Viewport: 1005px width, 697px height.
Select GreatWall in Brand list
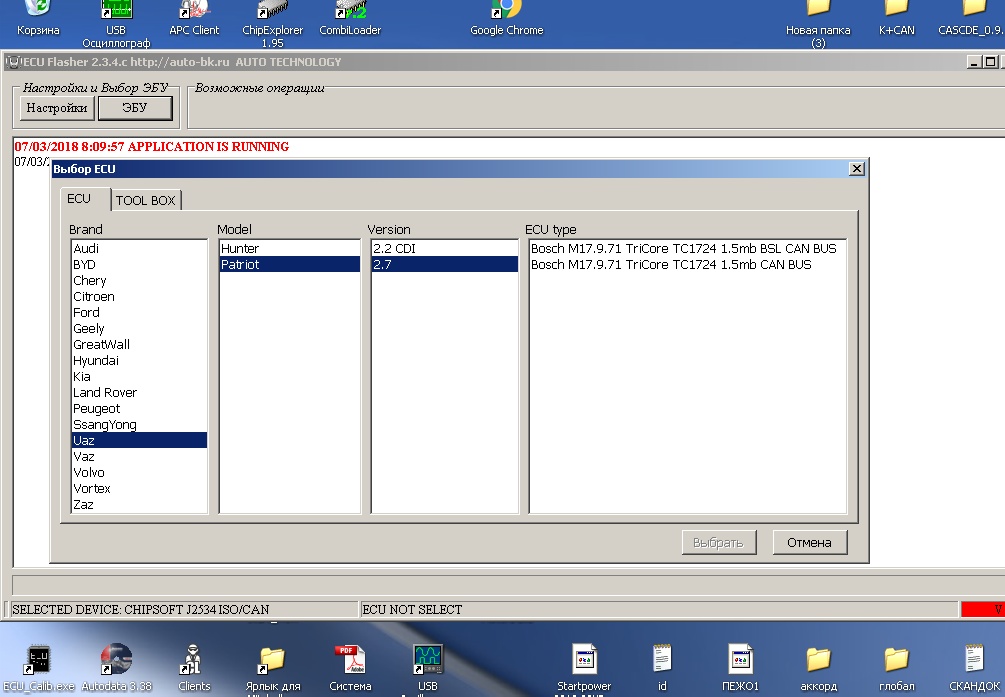pyautogui.click(x=139, y=344)
